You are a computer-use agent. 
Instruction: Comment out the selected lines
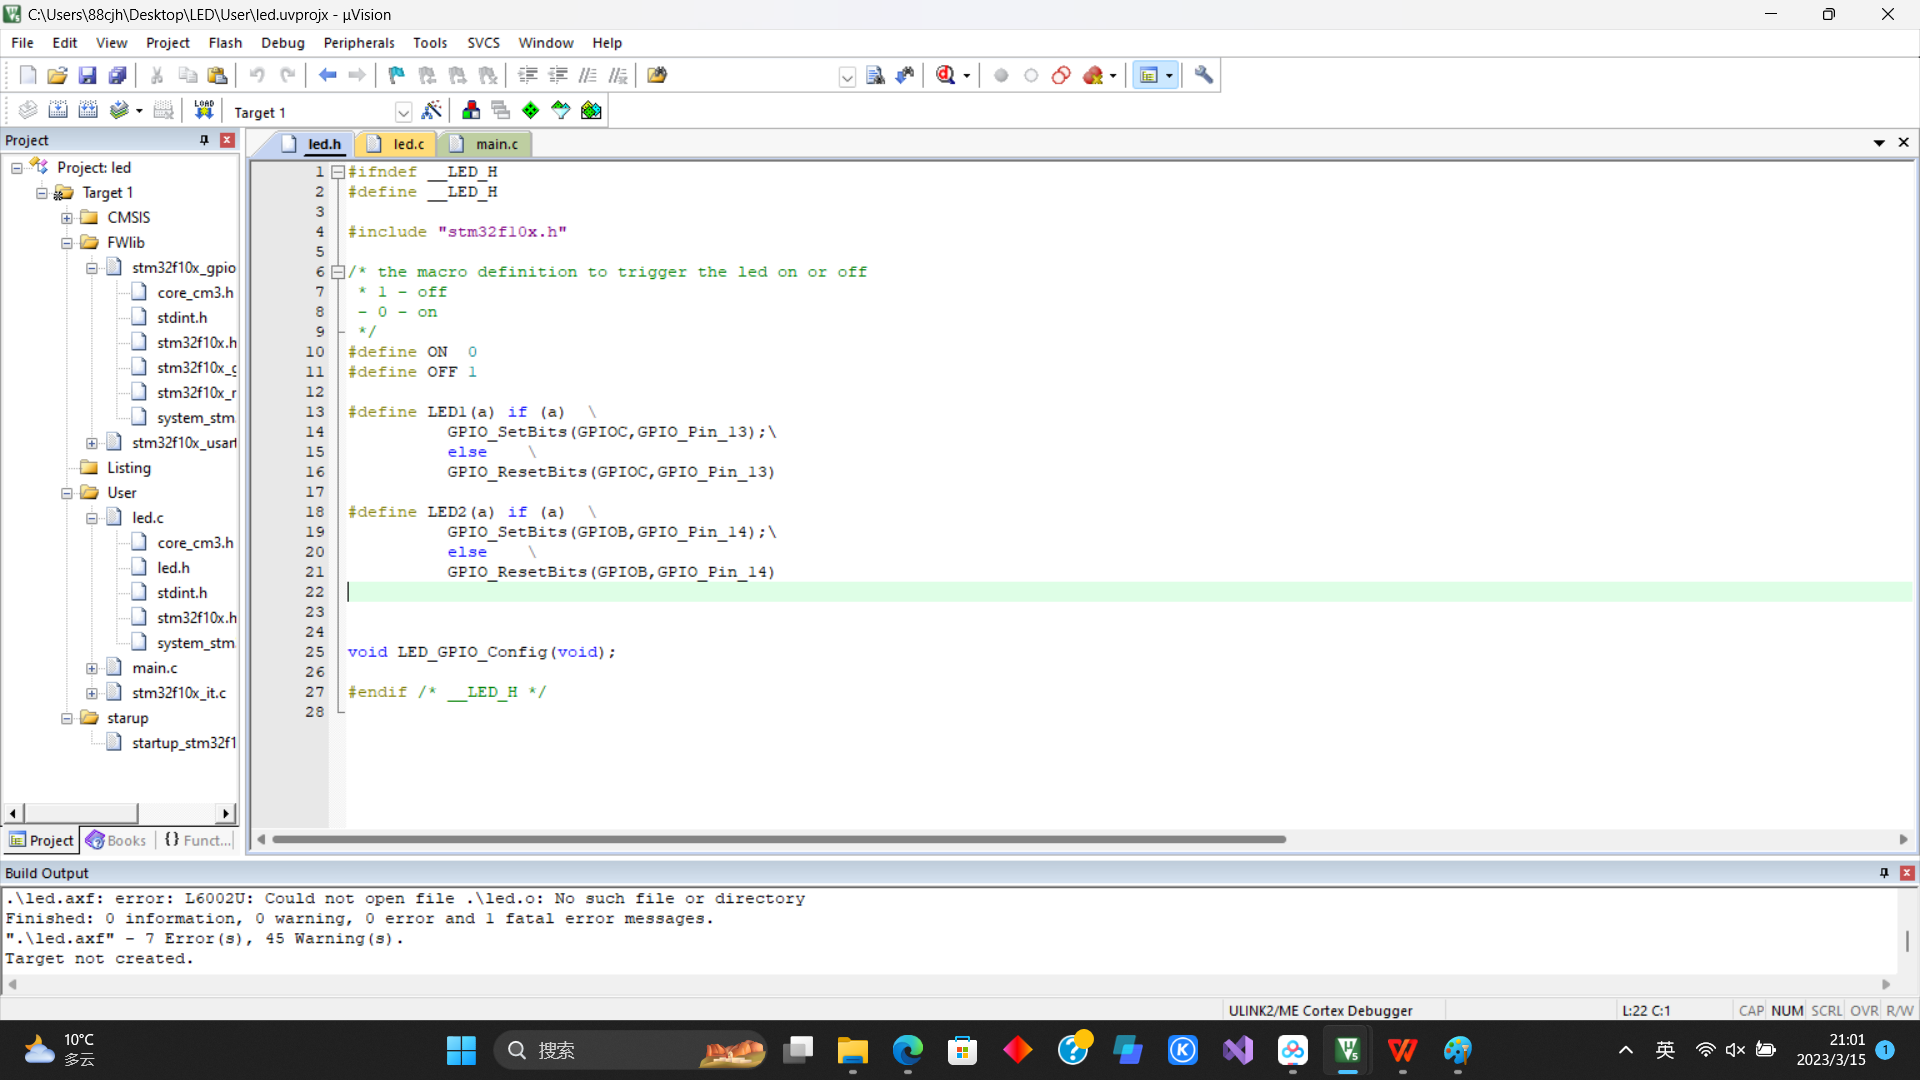pos(588,75)
